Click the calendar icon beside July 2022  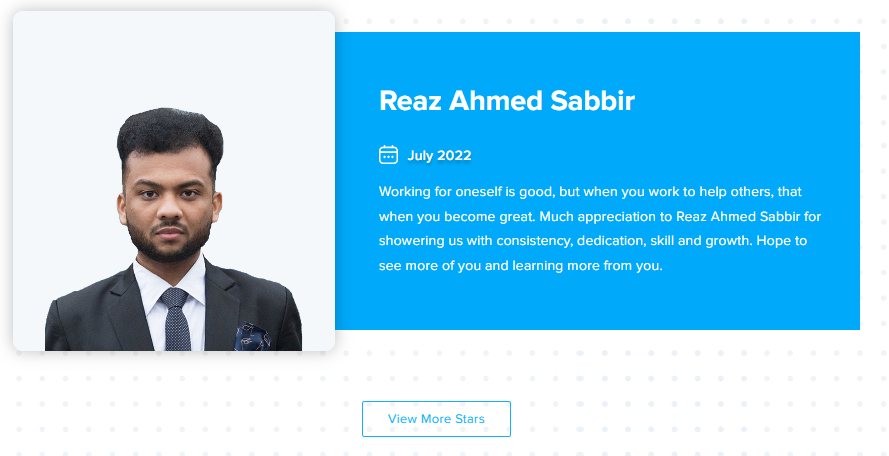coord(388,155)
